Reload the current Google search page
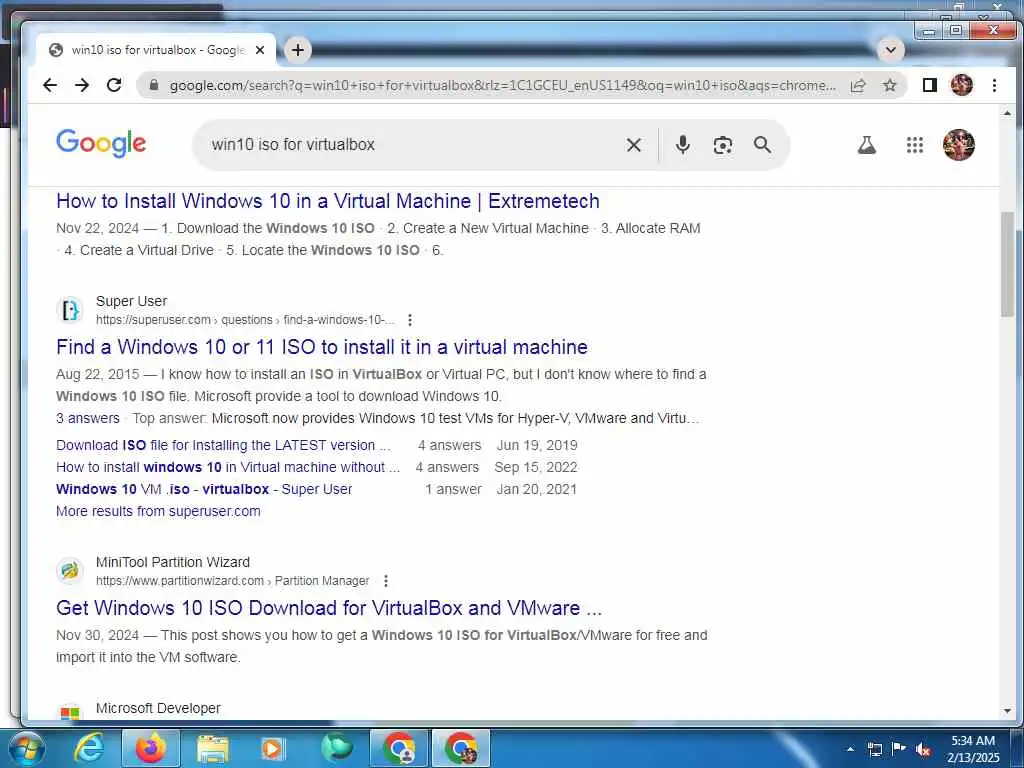This screenshot has height=768, width=1024. [x=114, y=85]
